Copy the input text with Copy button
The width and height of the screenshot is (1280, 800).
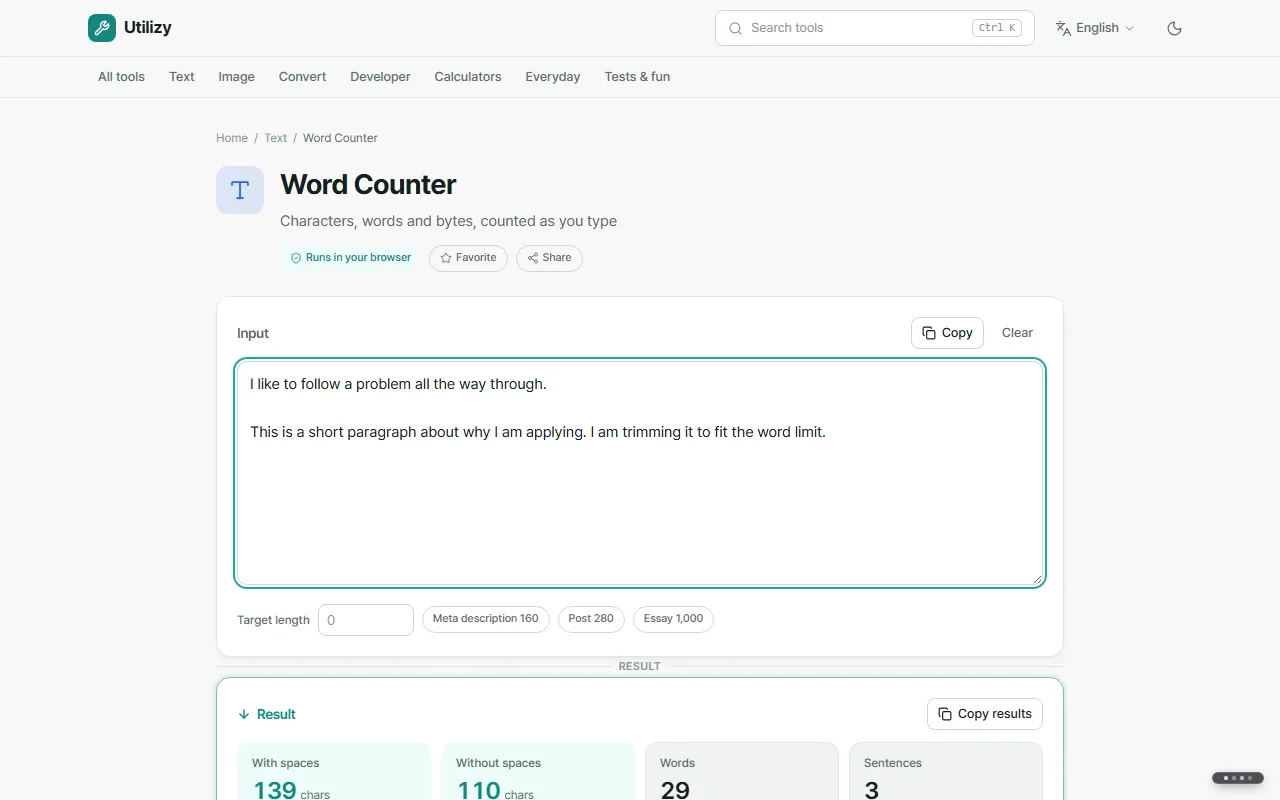pyautogui.click(x=947, y=333)
